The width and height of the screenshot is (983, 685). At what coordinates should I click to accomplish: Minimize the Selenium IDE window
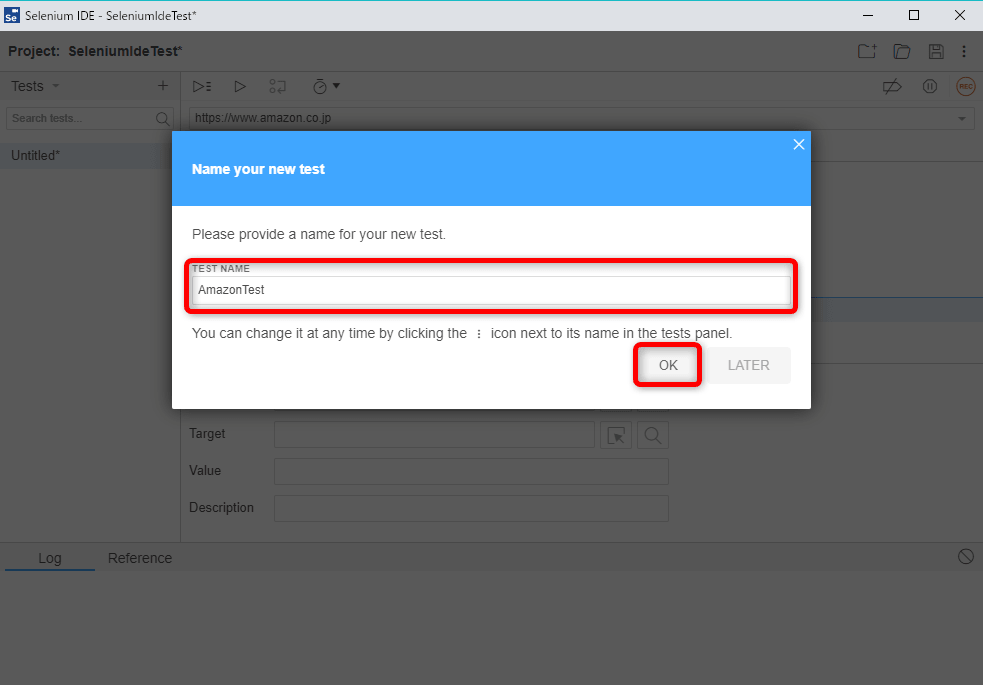click(x=868, y=16)
